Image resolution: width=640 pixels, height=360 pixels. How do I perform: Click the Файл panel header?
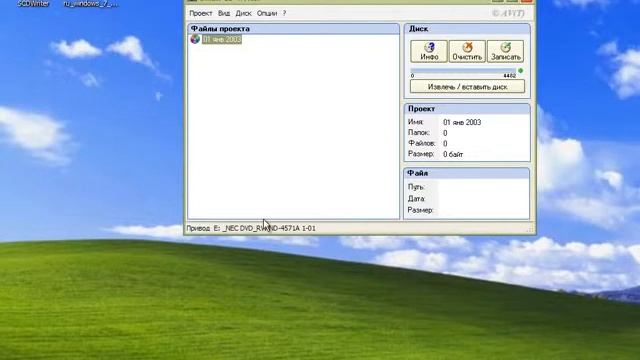pyautogui.click(x=467, y=173)
